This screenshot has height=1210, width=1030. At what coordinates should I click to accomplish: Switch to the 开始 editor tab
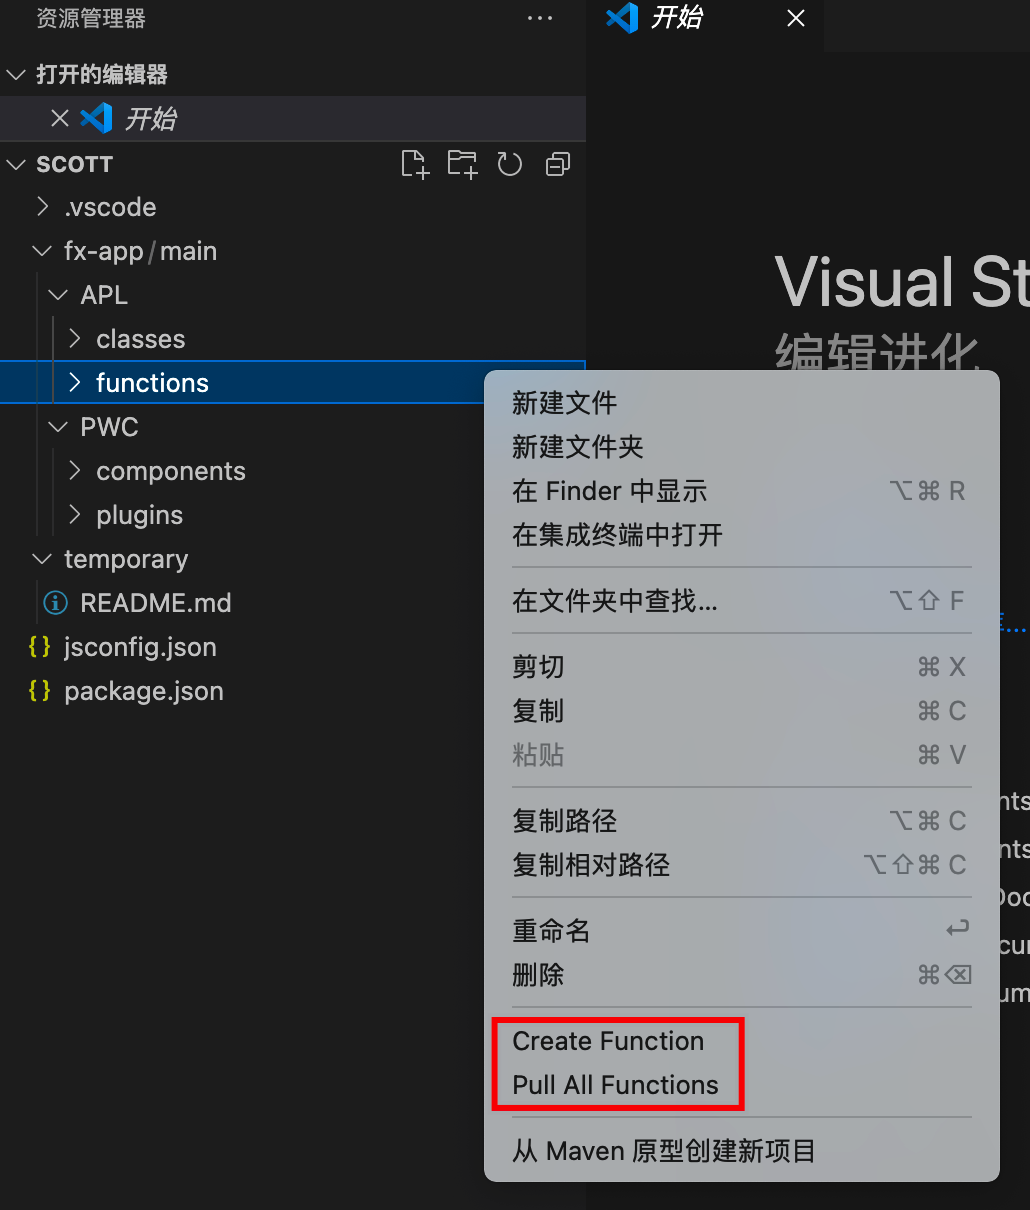click(x=676, y=19)
